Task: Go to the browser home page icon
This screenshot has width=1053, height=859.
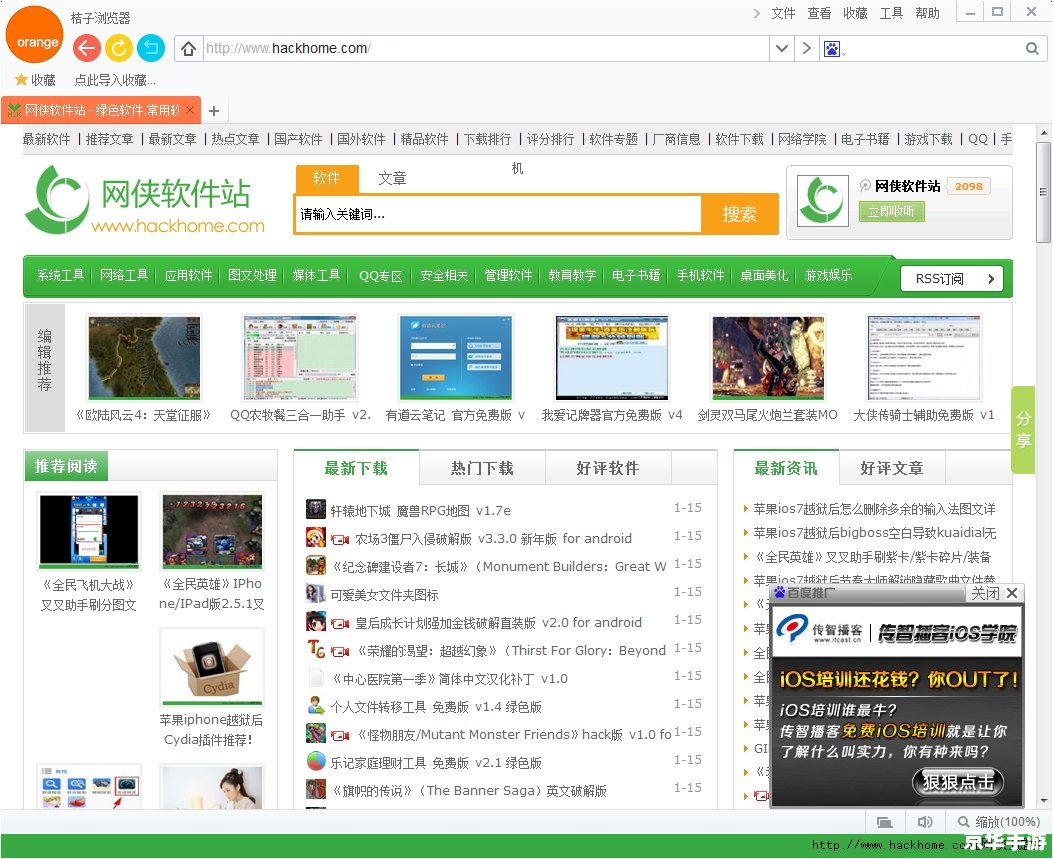Action: pyautogui.click(x=187, y=49)
